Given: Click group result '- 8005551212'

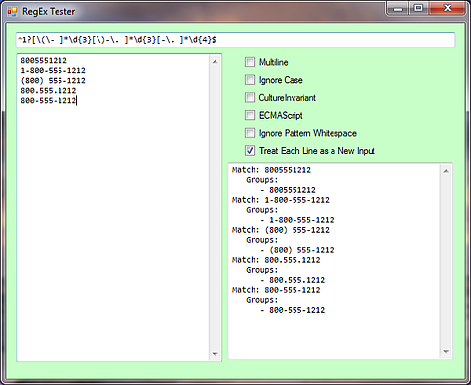Looking at the screenshot, I should [288, 190].
